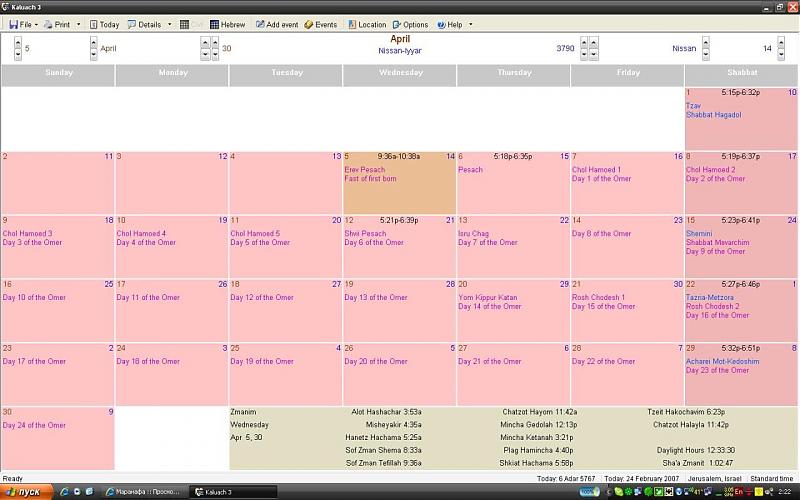Click the calendar grid view icon

coord(185,24)
